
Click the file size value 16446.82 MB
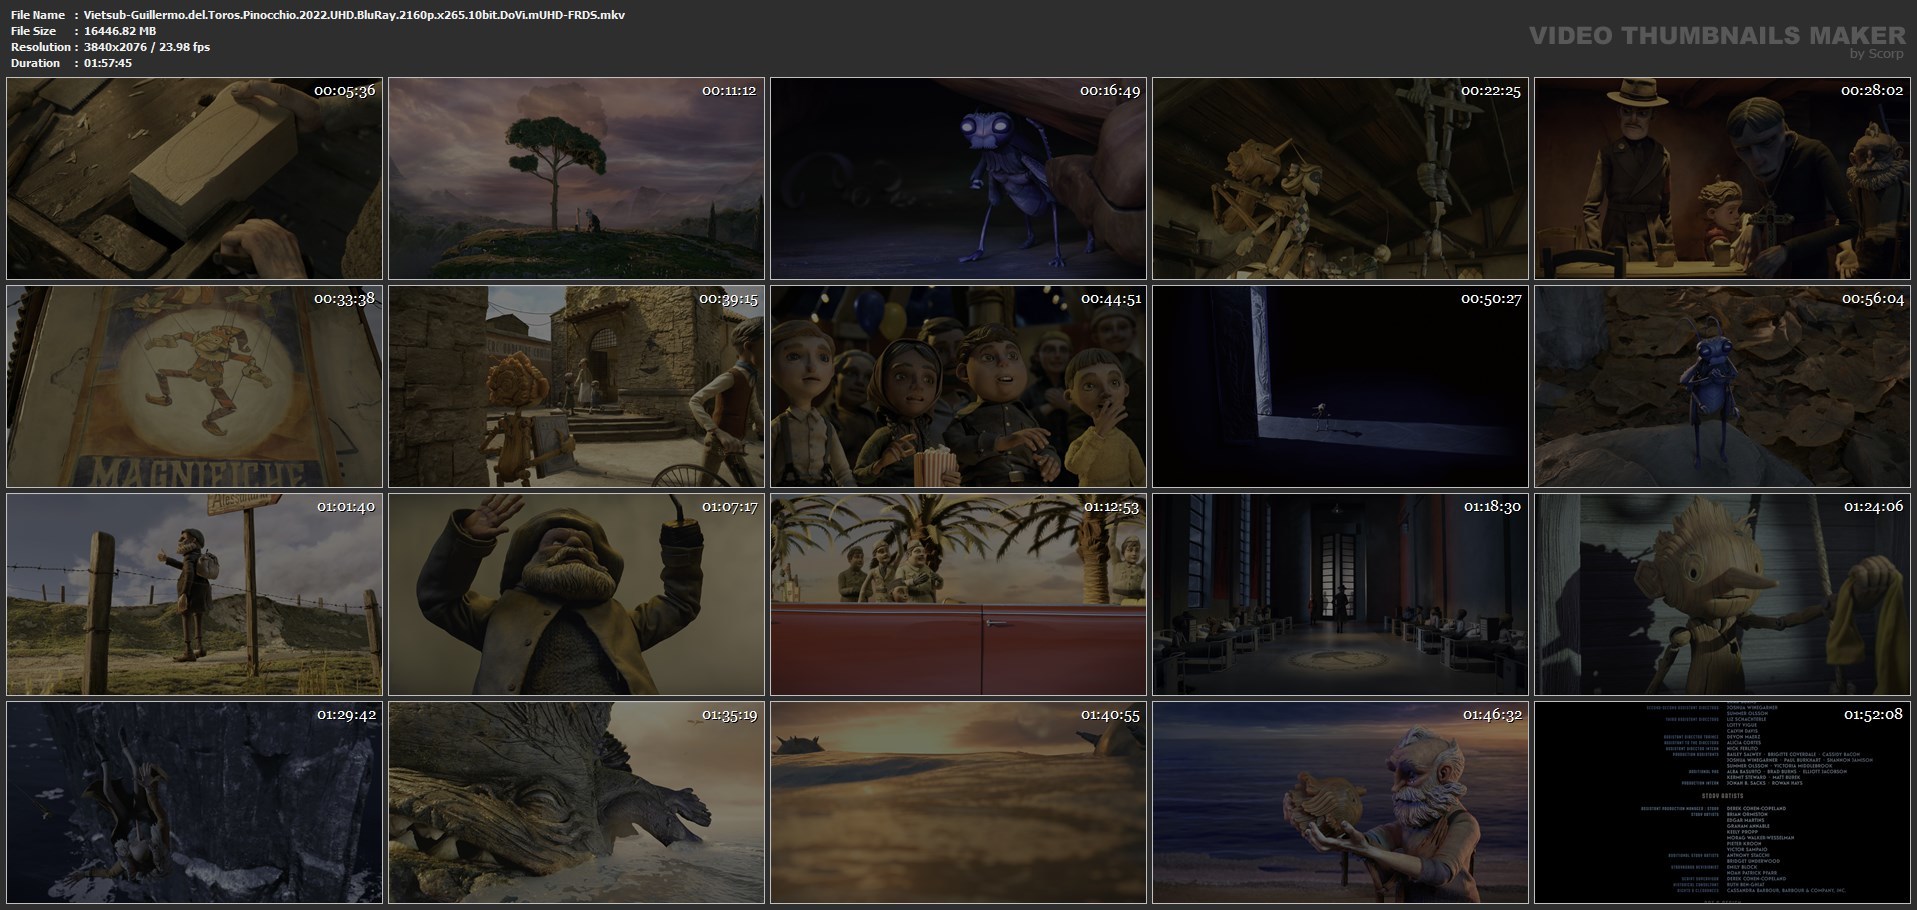pos(120,31)
